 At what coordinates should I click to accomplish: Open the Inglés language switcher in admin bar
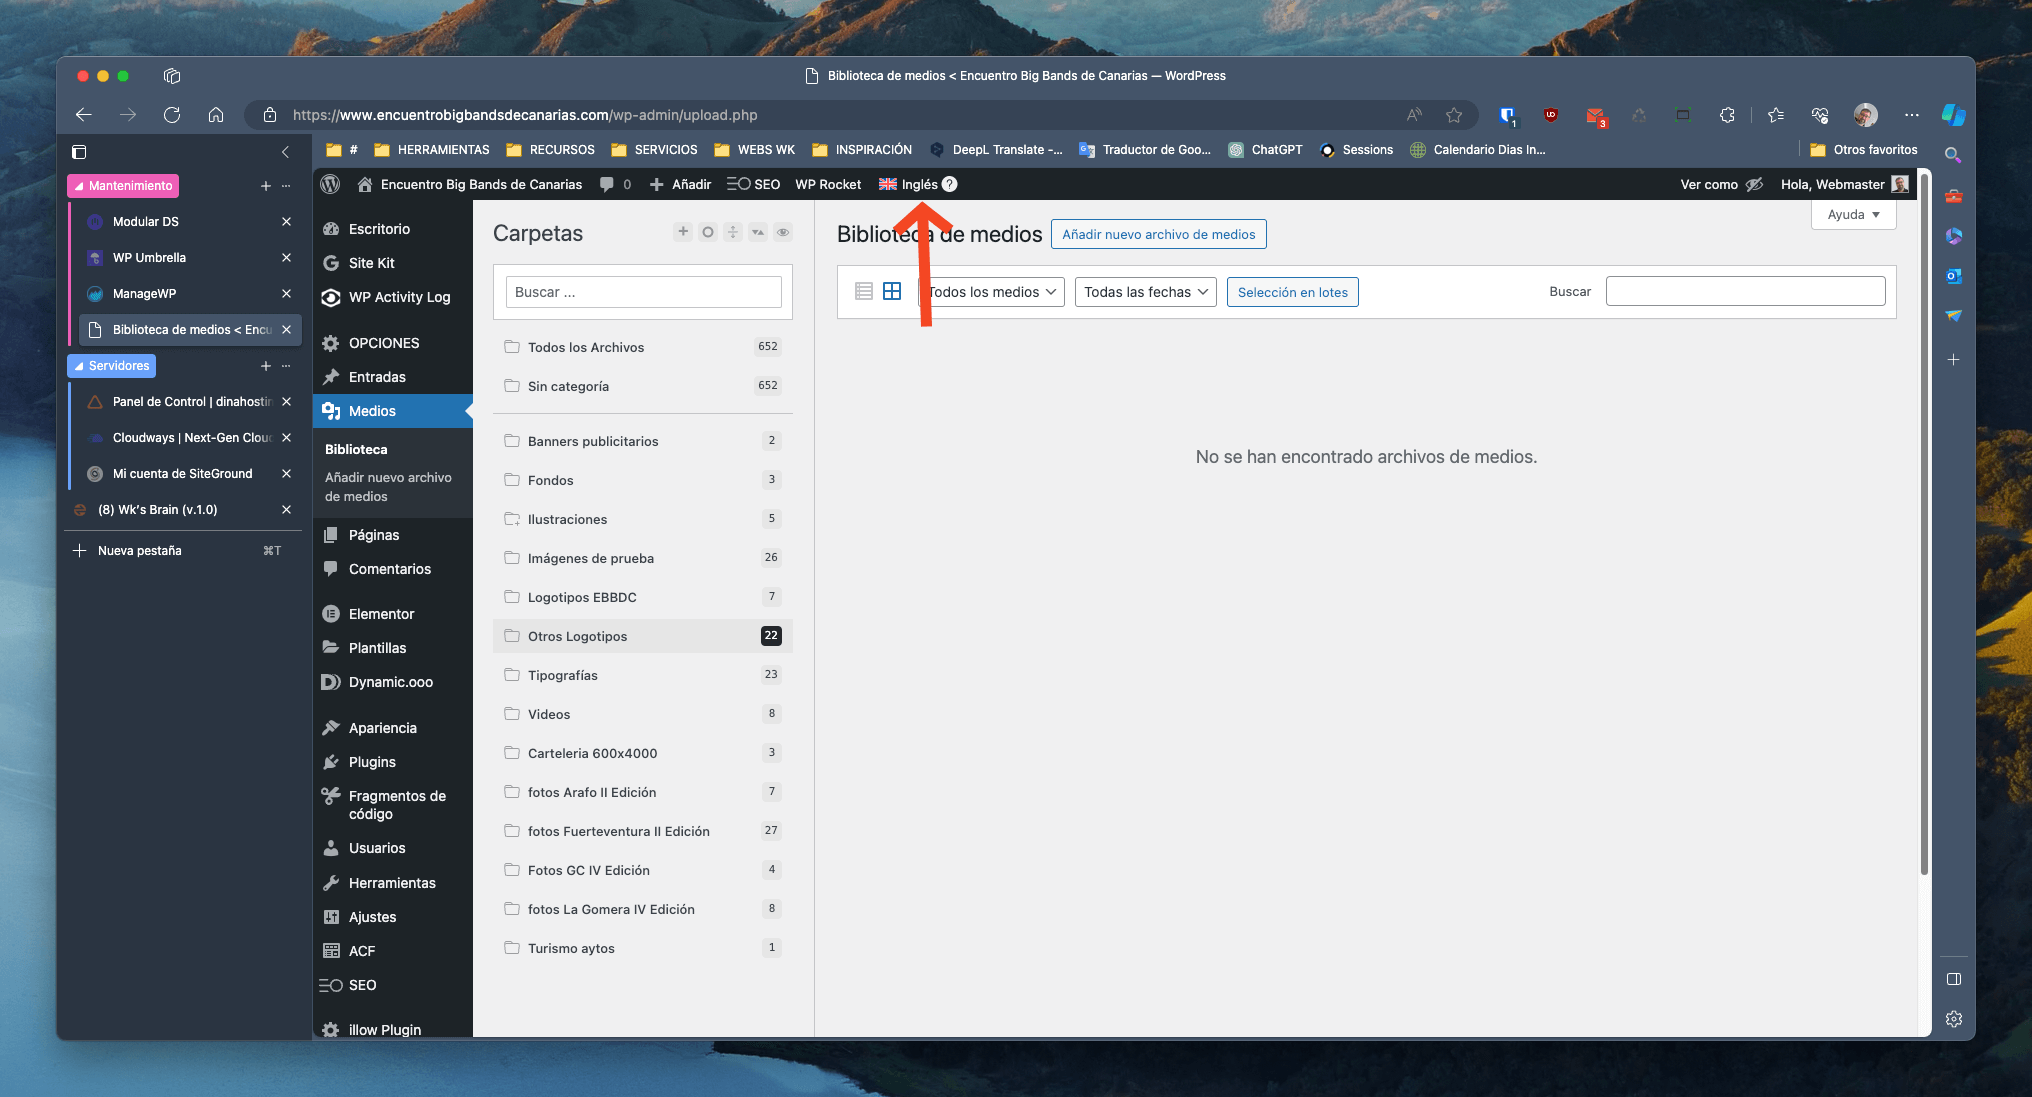pyautogui.click(x=918, y=184)
